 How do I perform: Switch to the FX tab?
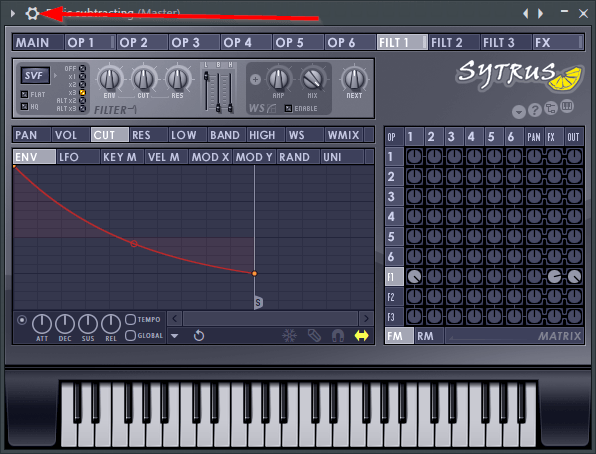(558, 42)
